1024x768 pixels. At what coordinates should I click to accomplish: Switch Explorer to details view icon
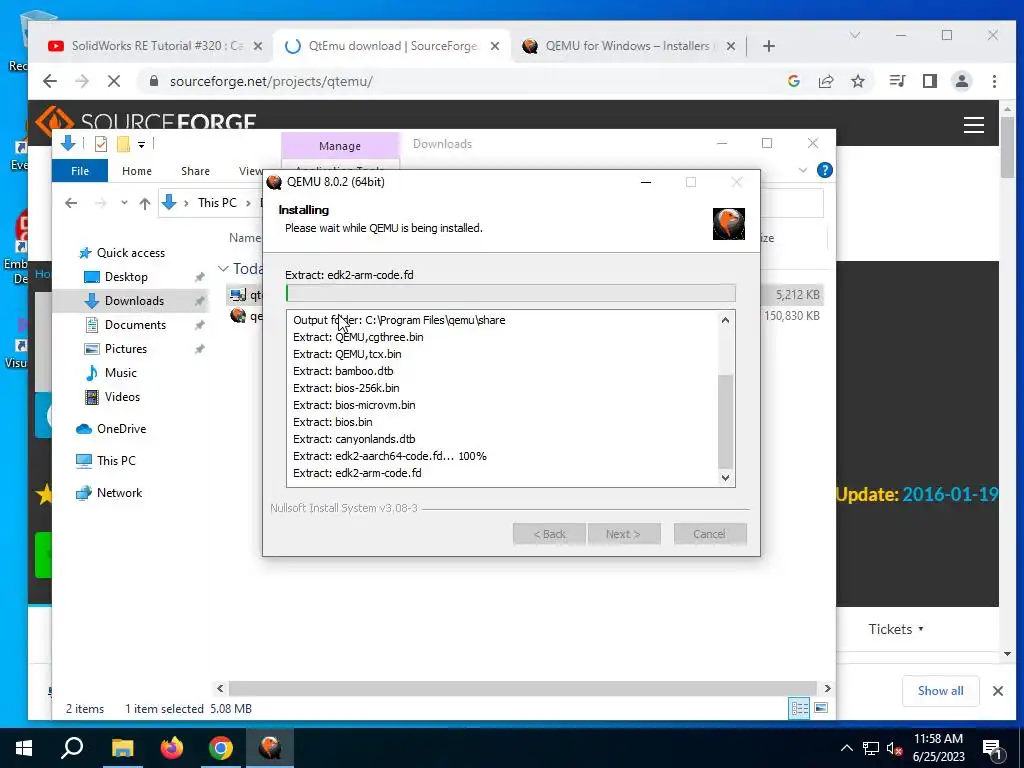799,709
